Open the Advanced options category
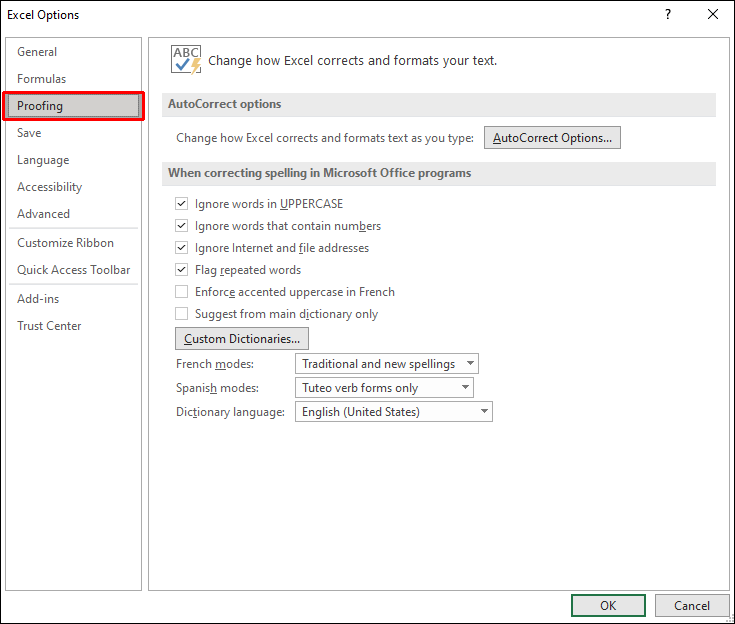The height and width of the screenshot is (624, 735). click(x=44, y=214)
